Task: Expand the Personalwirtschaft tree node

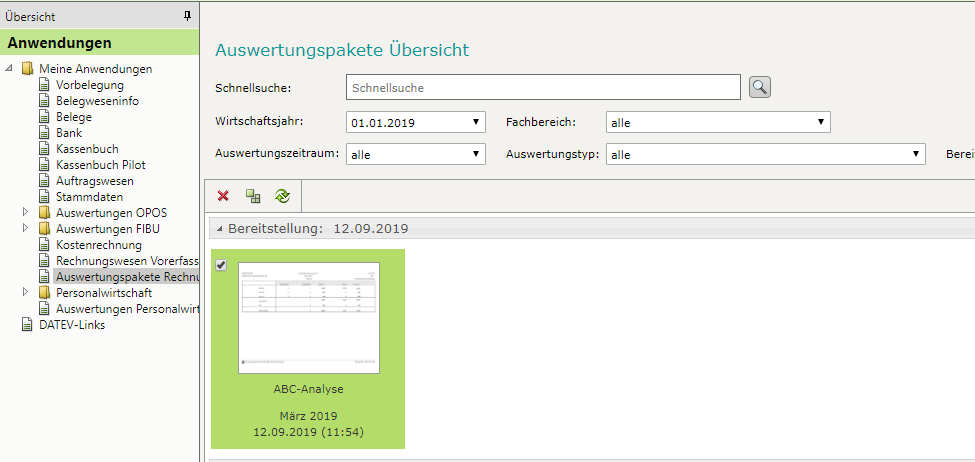Action: tap(25, 292)
